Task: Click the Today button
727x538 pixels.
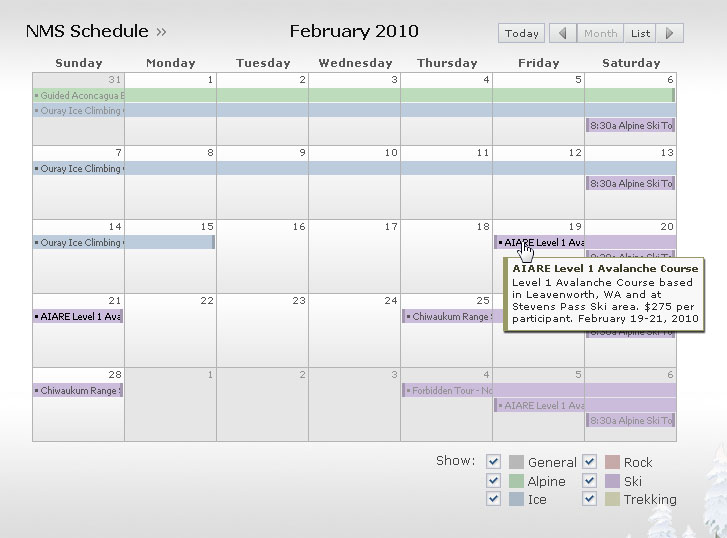Action: tap(522, 33)
